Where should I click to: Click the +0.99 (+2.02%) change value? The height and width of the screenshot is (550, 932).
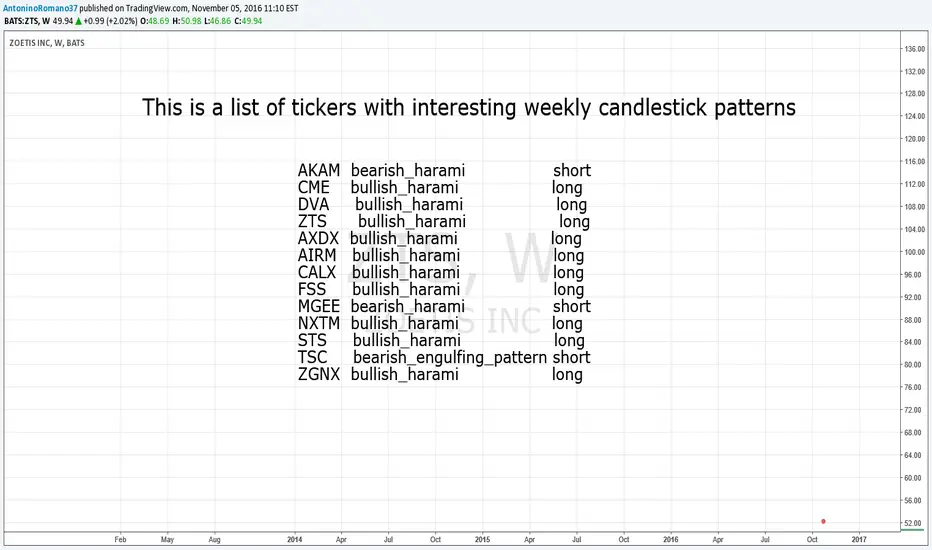111,21
